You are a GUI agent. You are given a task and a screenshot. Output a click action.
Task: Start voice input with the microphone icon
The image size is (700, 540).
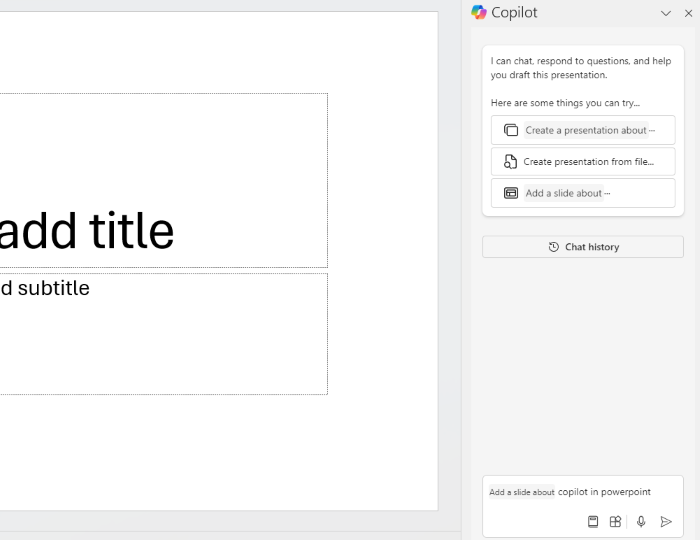click(x=641, y=521)
